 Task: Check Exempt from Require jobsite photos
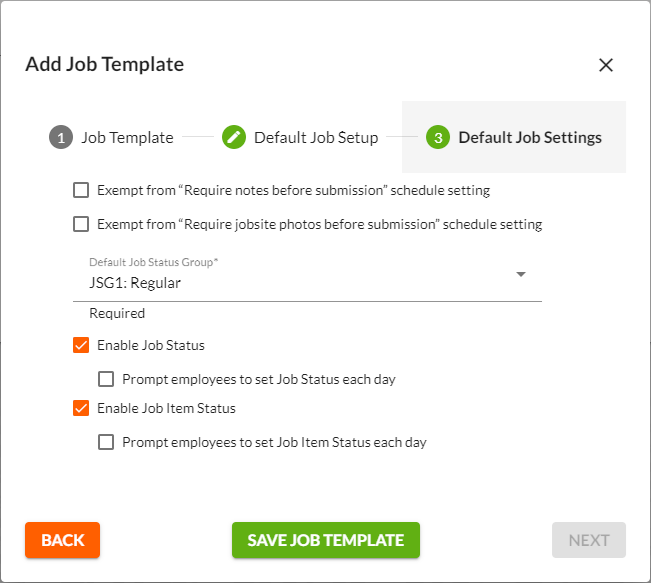coord(81,224)
